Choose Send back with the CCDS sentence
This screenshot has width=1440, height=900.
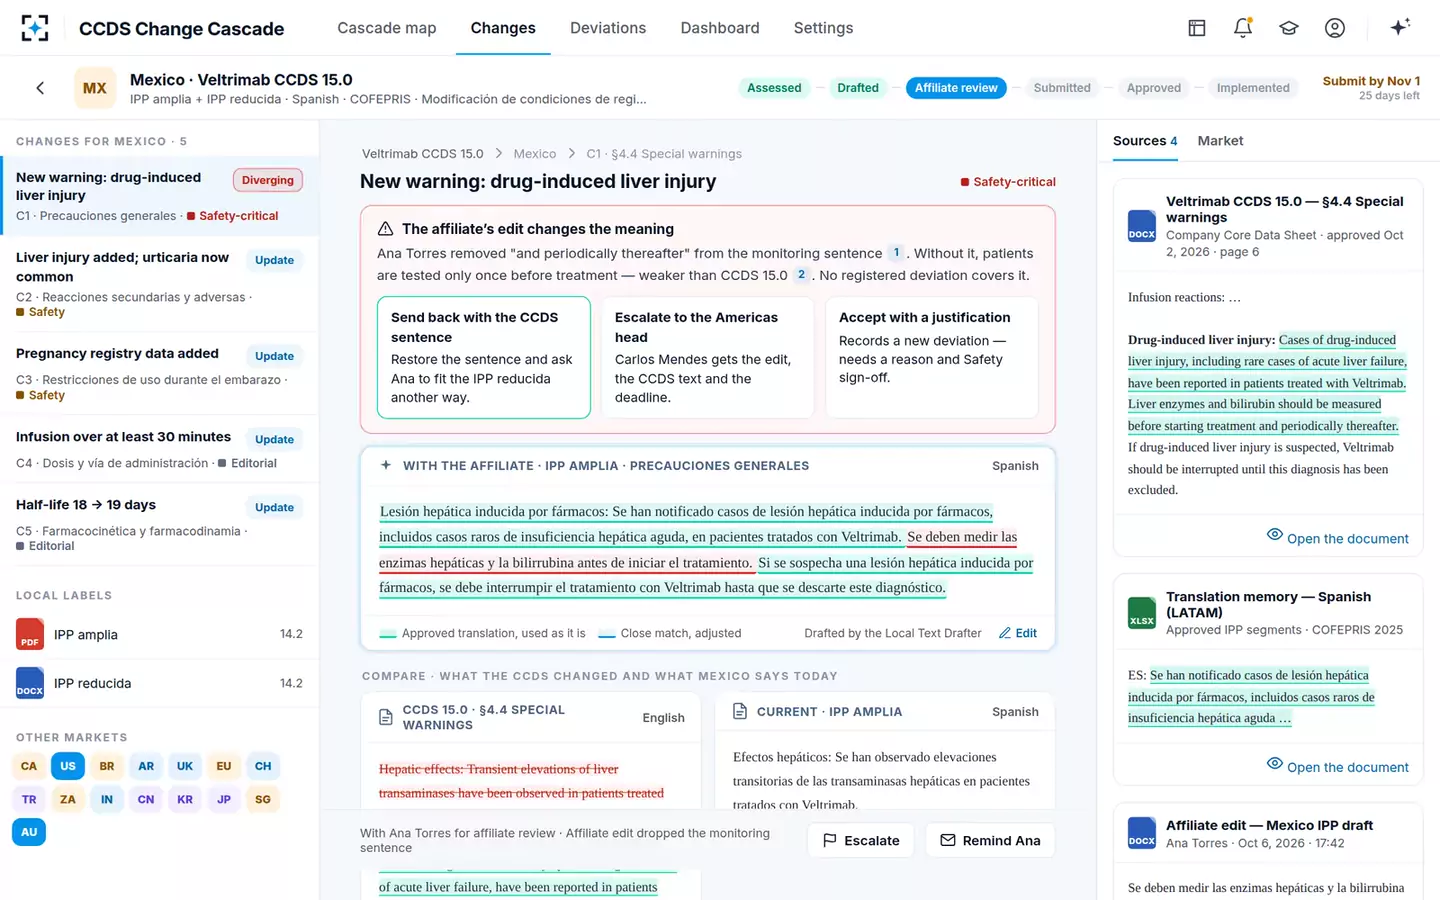point(484,357)
